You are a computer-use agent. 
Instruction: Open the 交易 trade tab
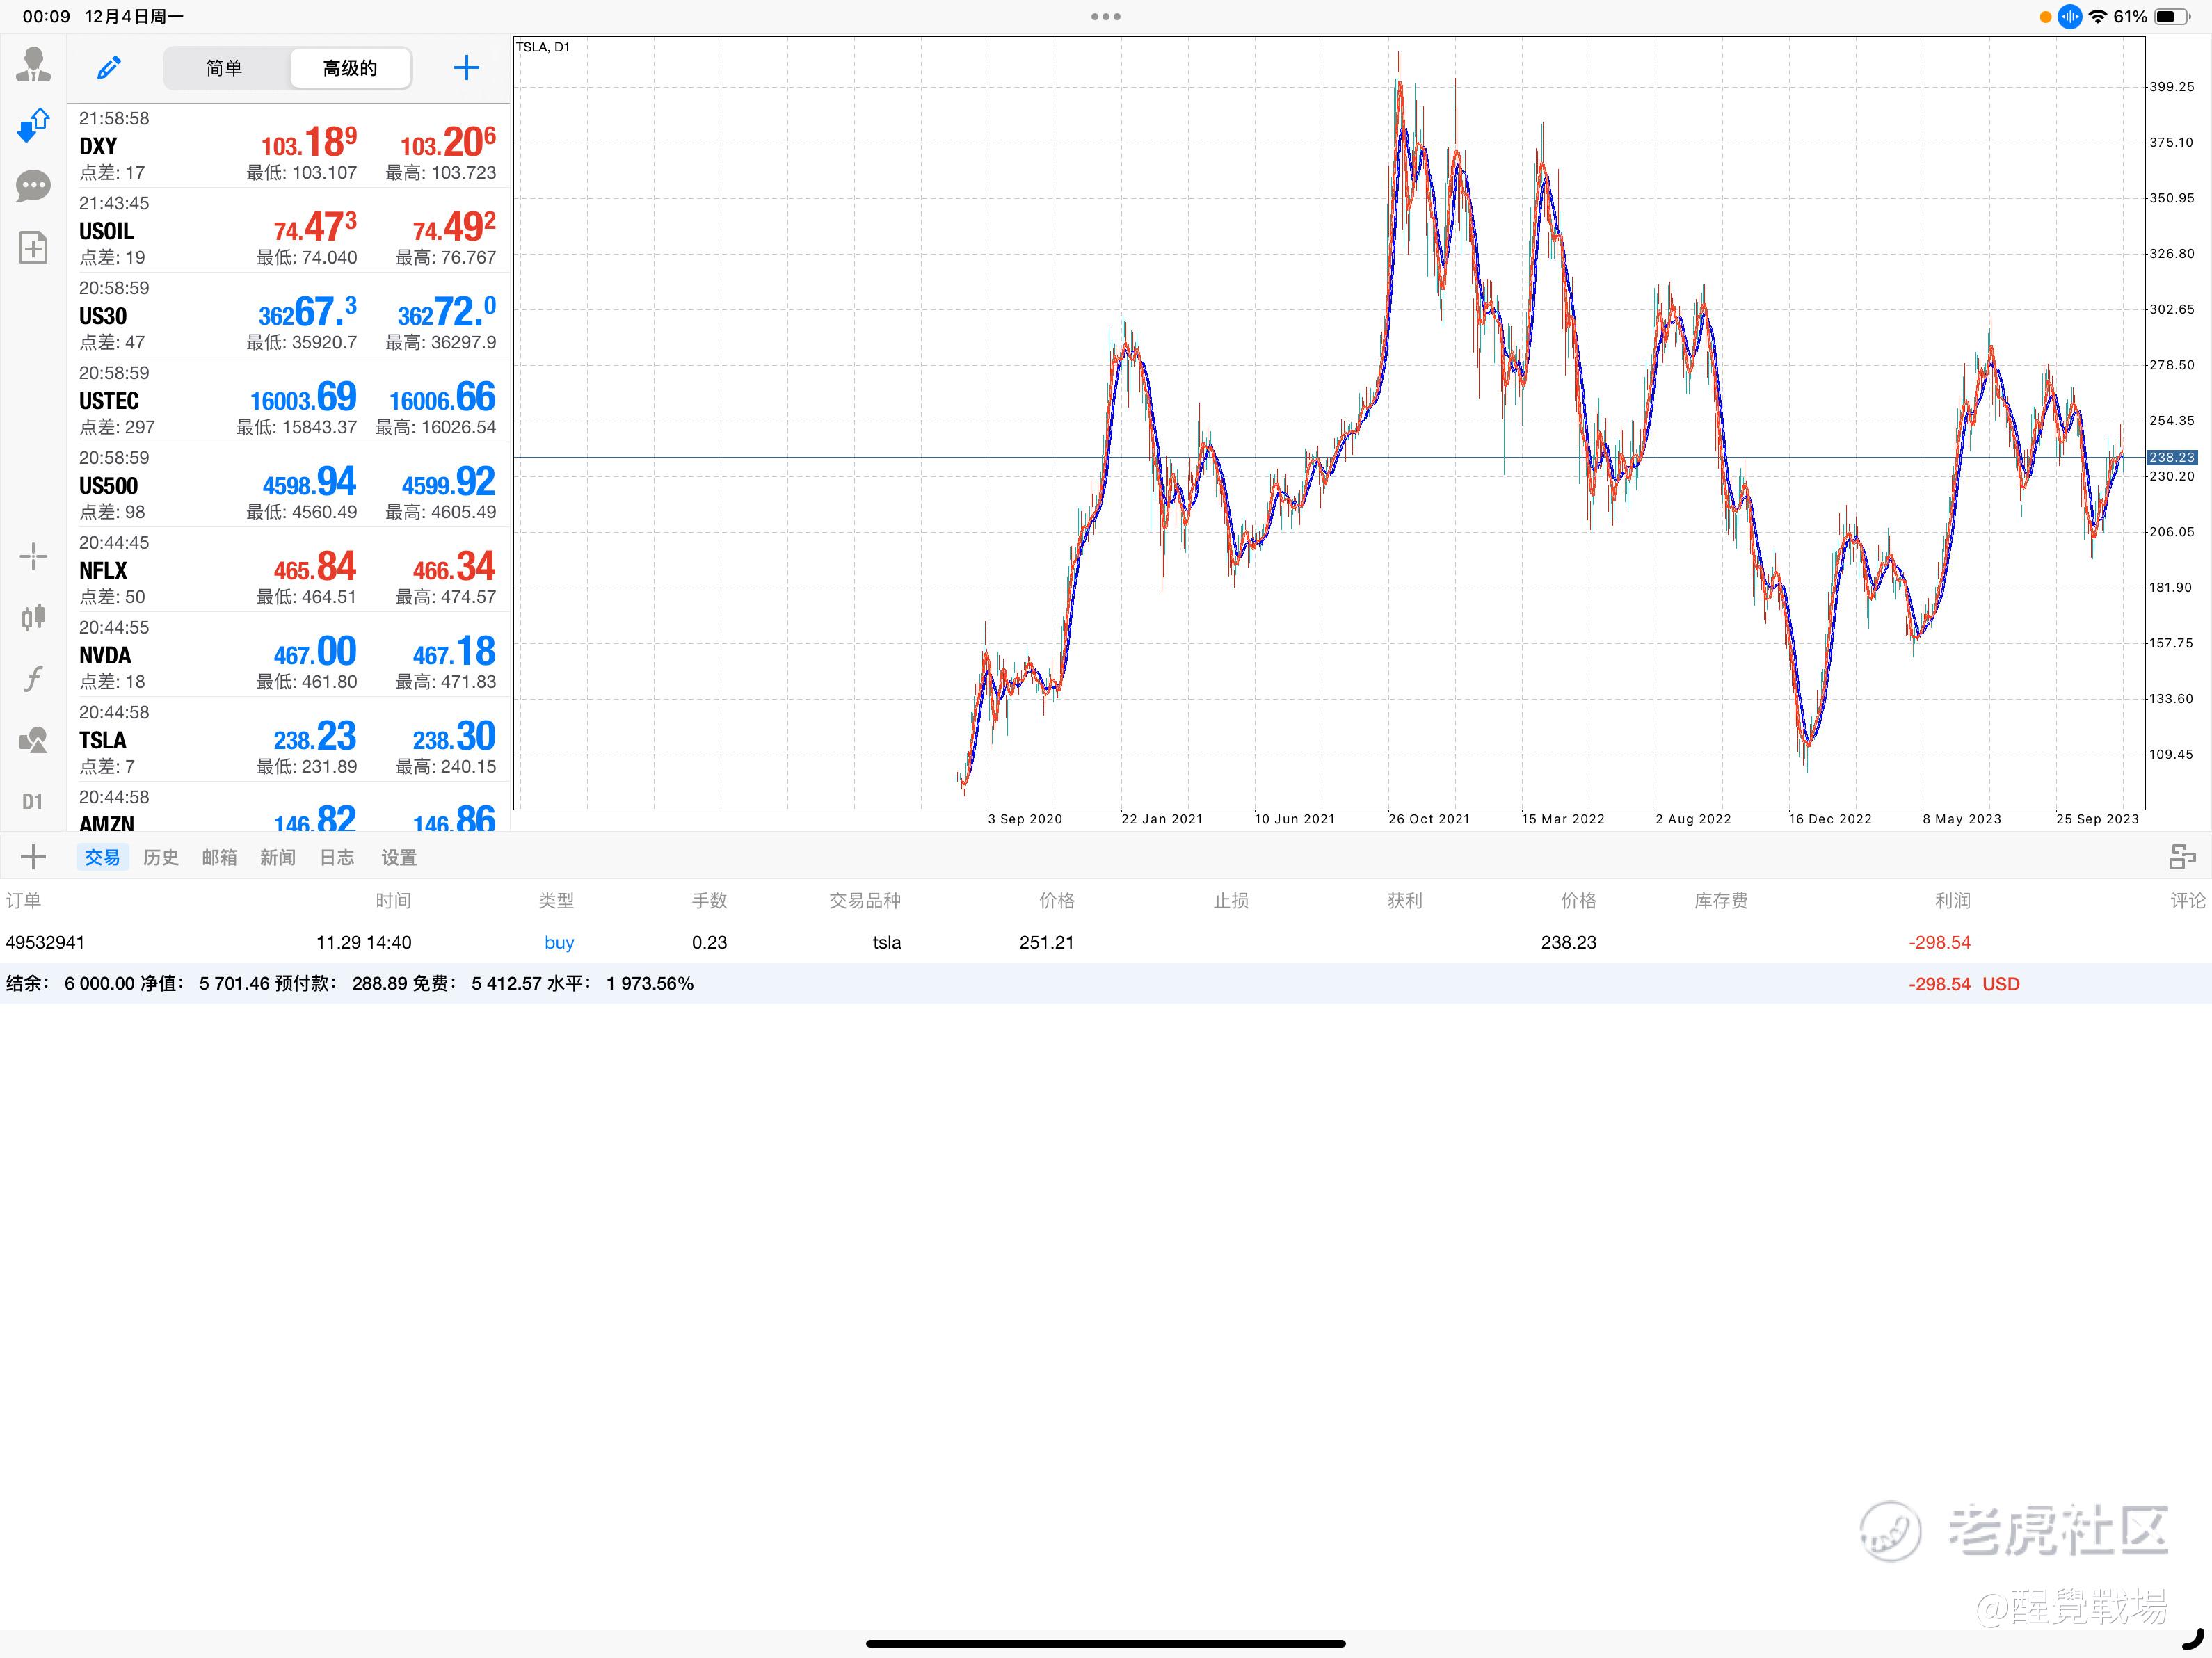tap(102, 858)
